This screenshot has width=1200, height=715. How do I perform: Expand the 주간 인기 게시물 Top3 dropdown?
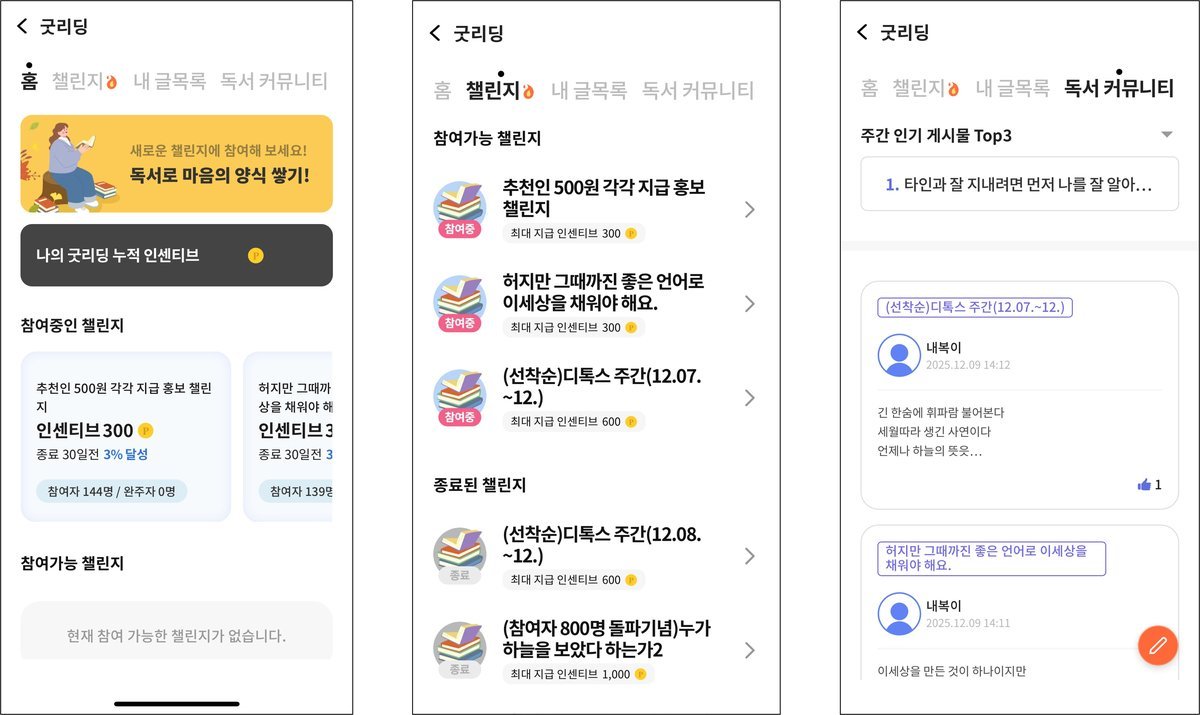click(1166, 135)
